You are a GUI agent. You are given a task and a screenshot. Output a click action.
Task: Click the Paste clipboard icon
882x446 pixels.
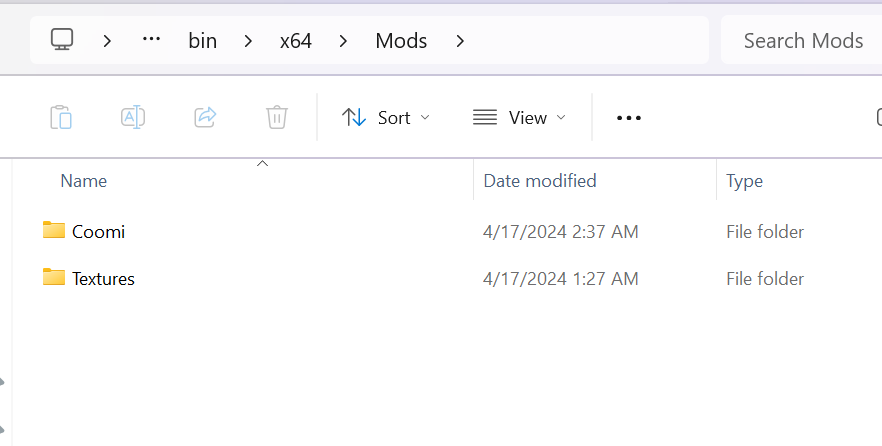click(61, 118)
